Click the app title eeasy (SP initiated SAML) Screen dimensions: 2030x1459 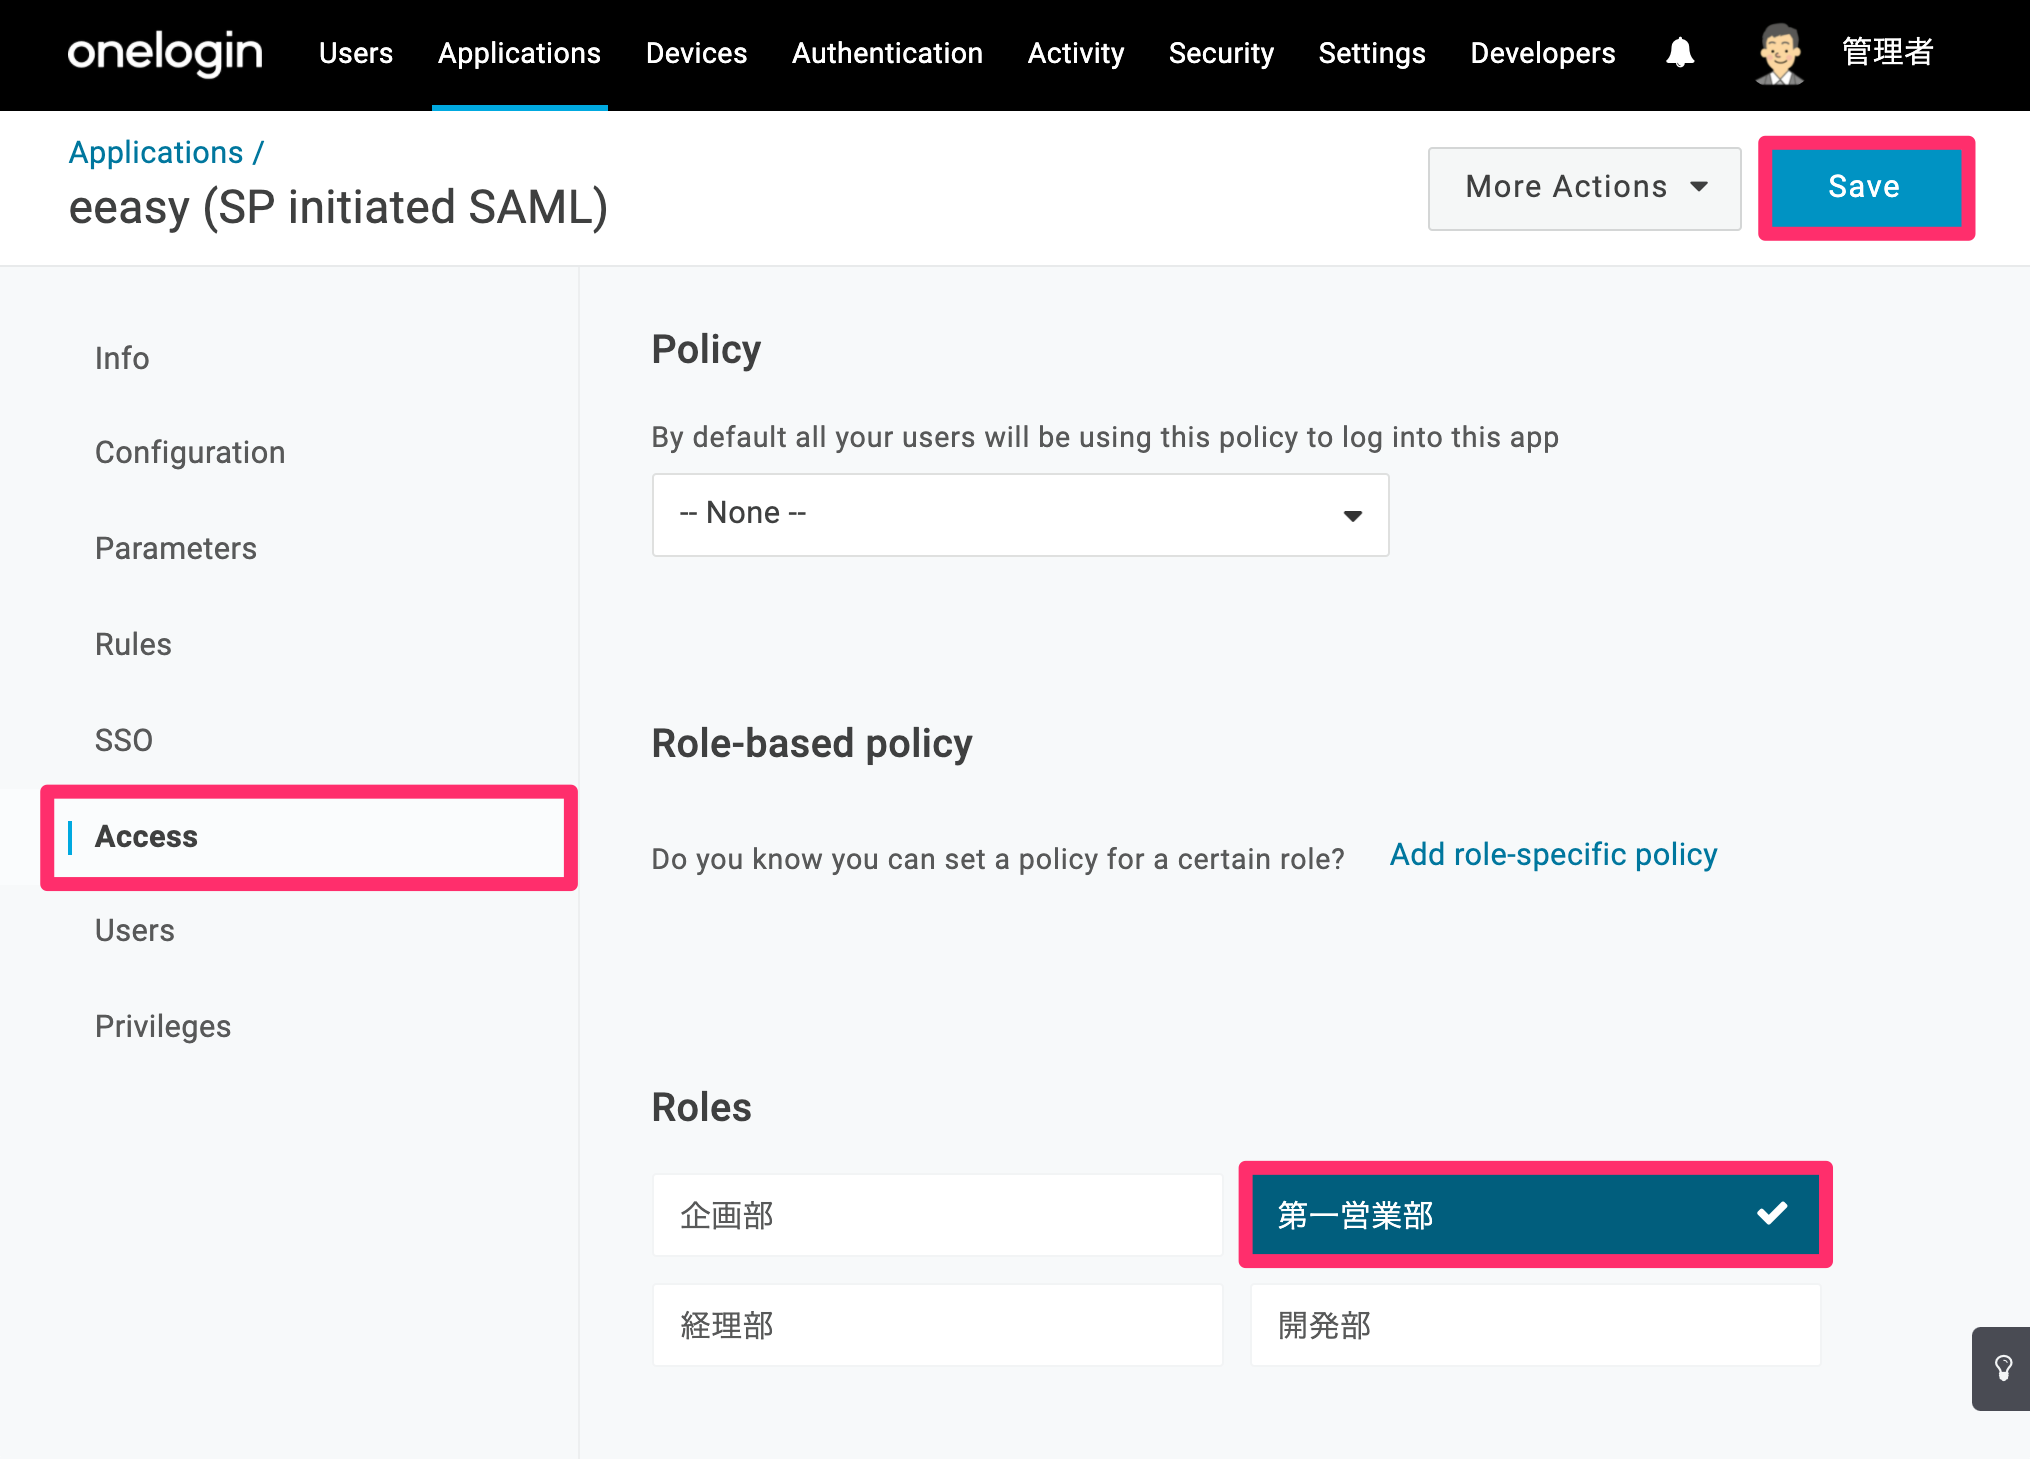[338, 208]
